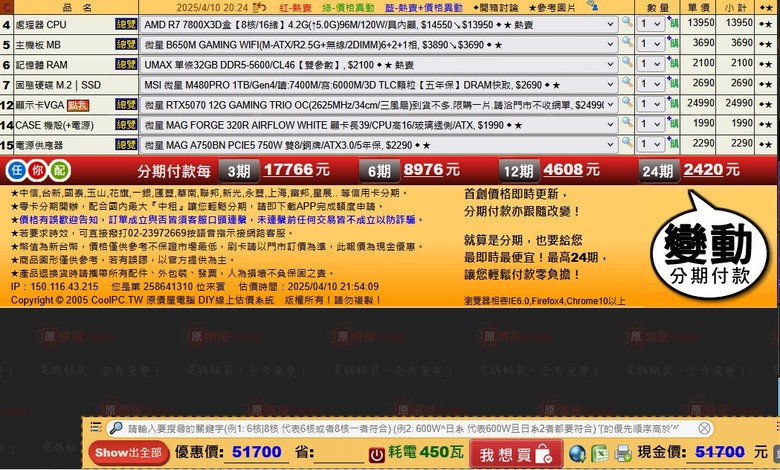This screenshot has width=780, height=470.
Task: Click the small user icon in the header row
Action: 592,5
